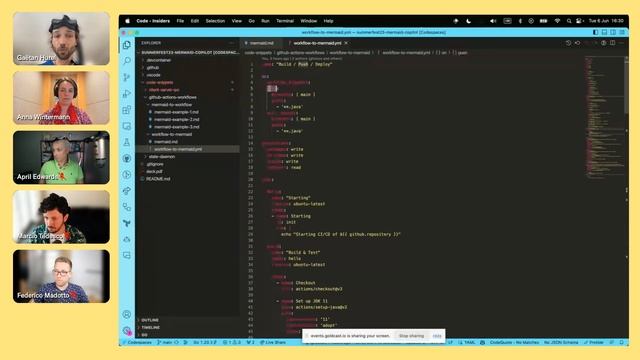Toggle the primary sidebar layout icon
640x360 pixels.
click(596, 32)
